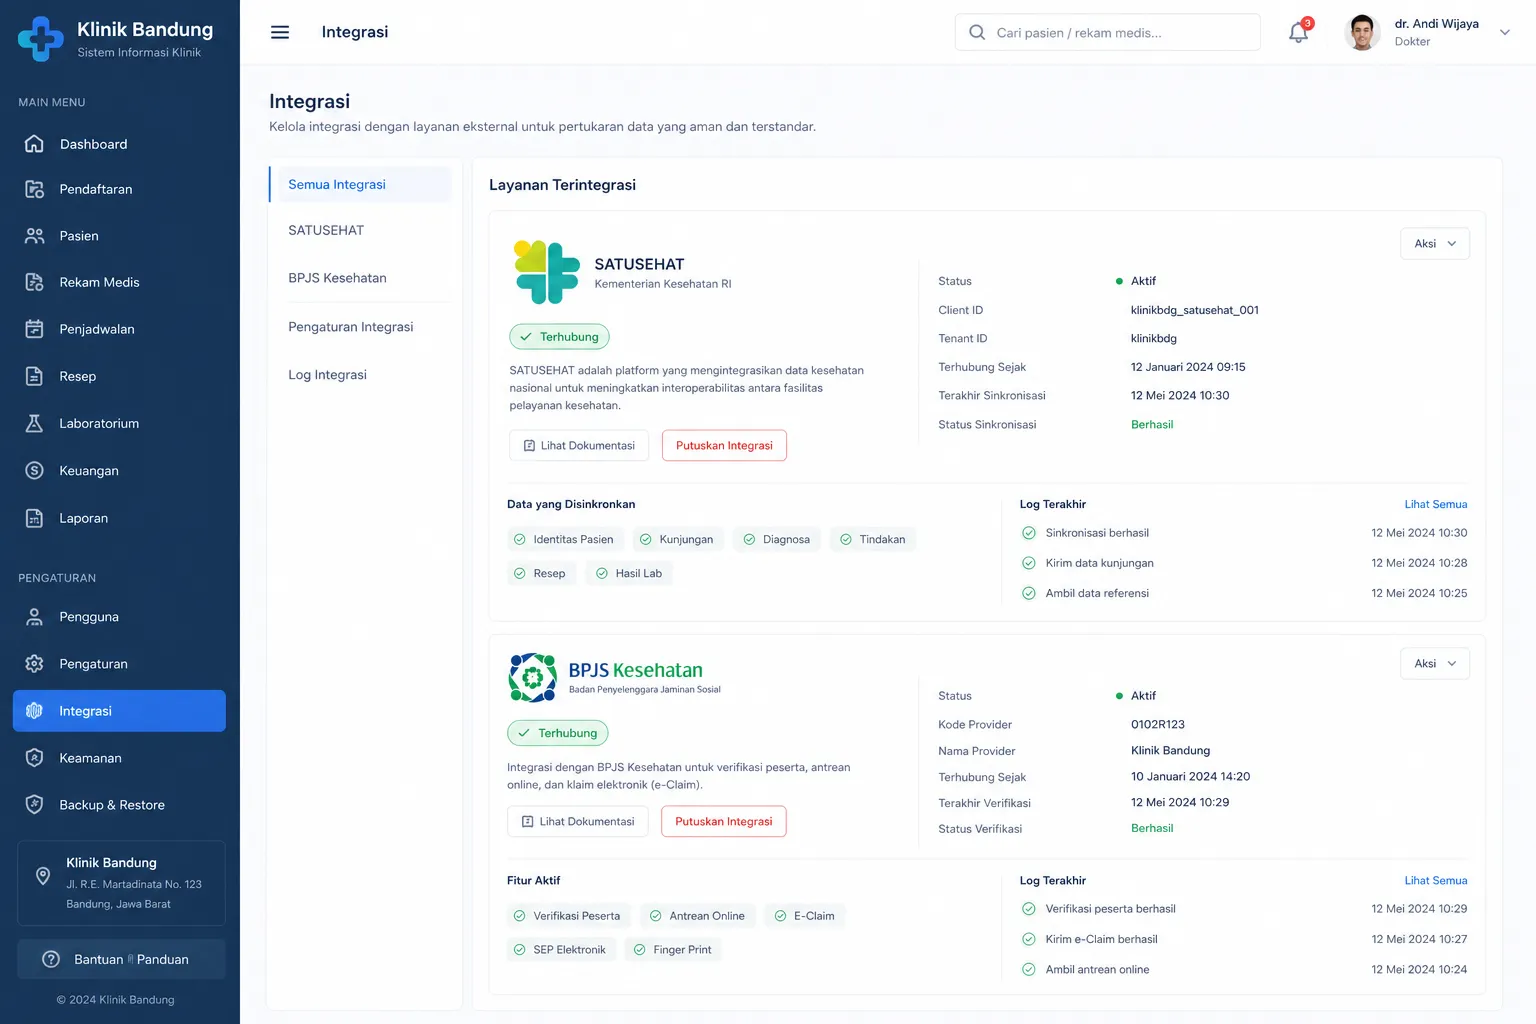
Task: Open Dashboard from the home icon
Action: click(x=34, y=144)
